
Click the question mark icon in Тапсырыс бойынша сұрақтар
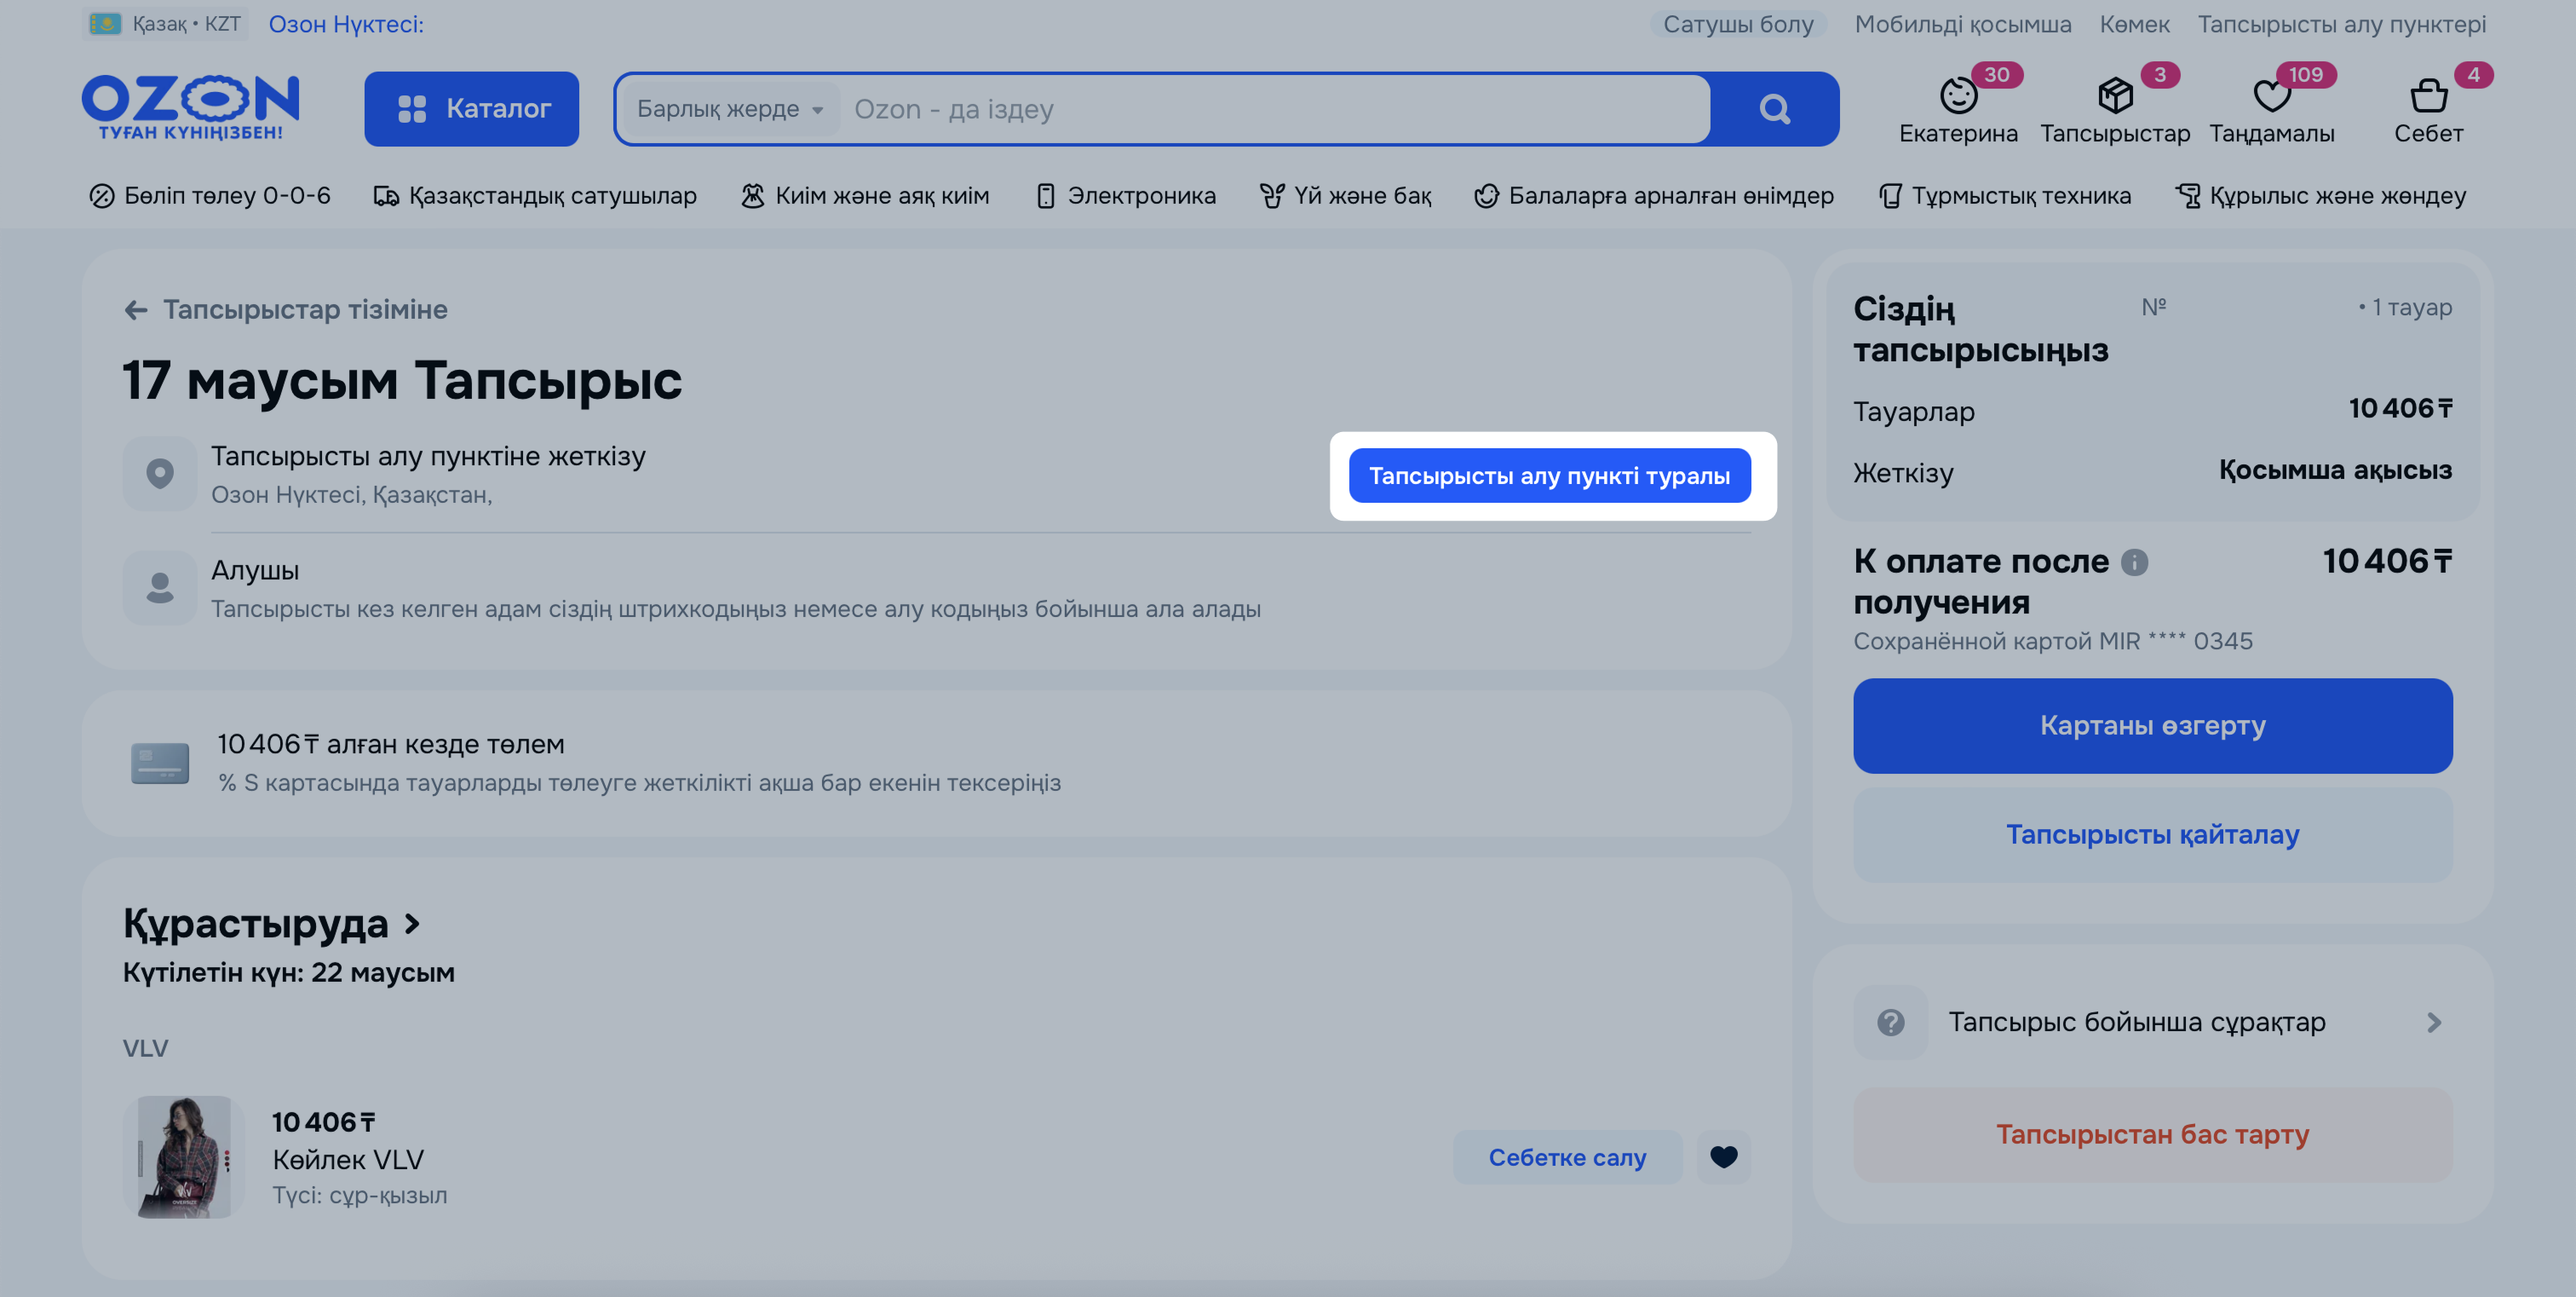point(1890,1023)
